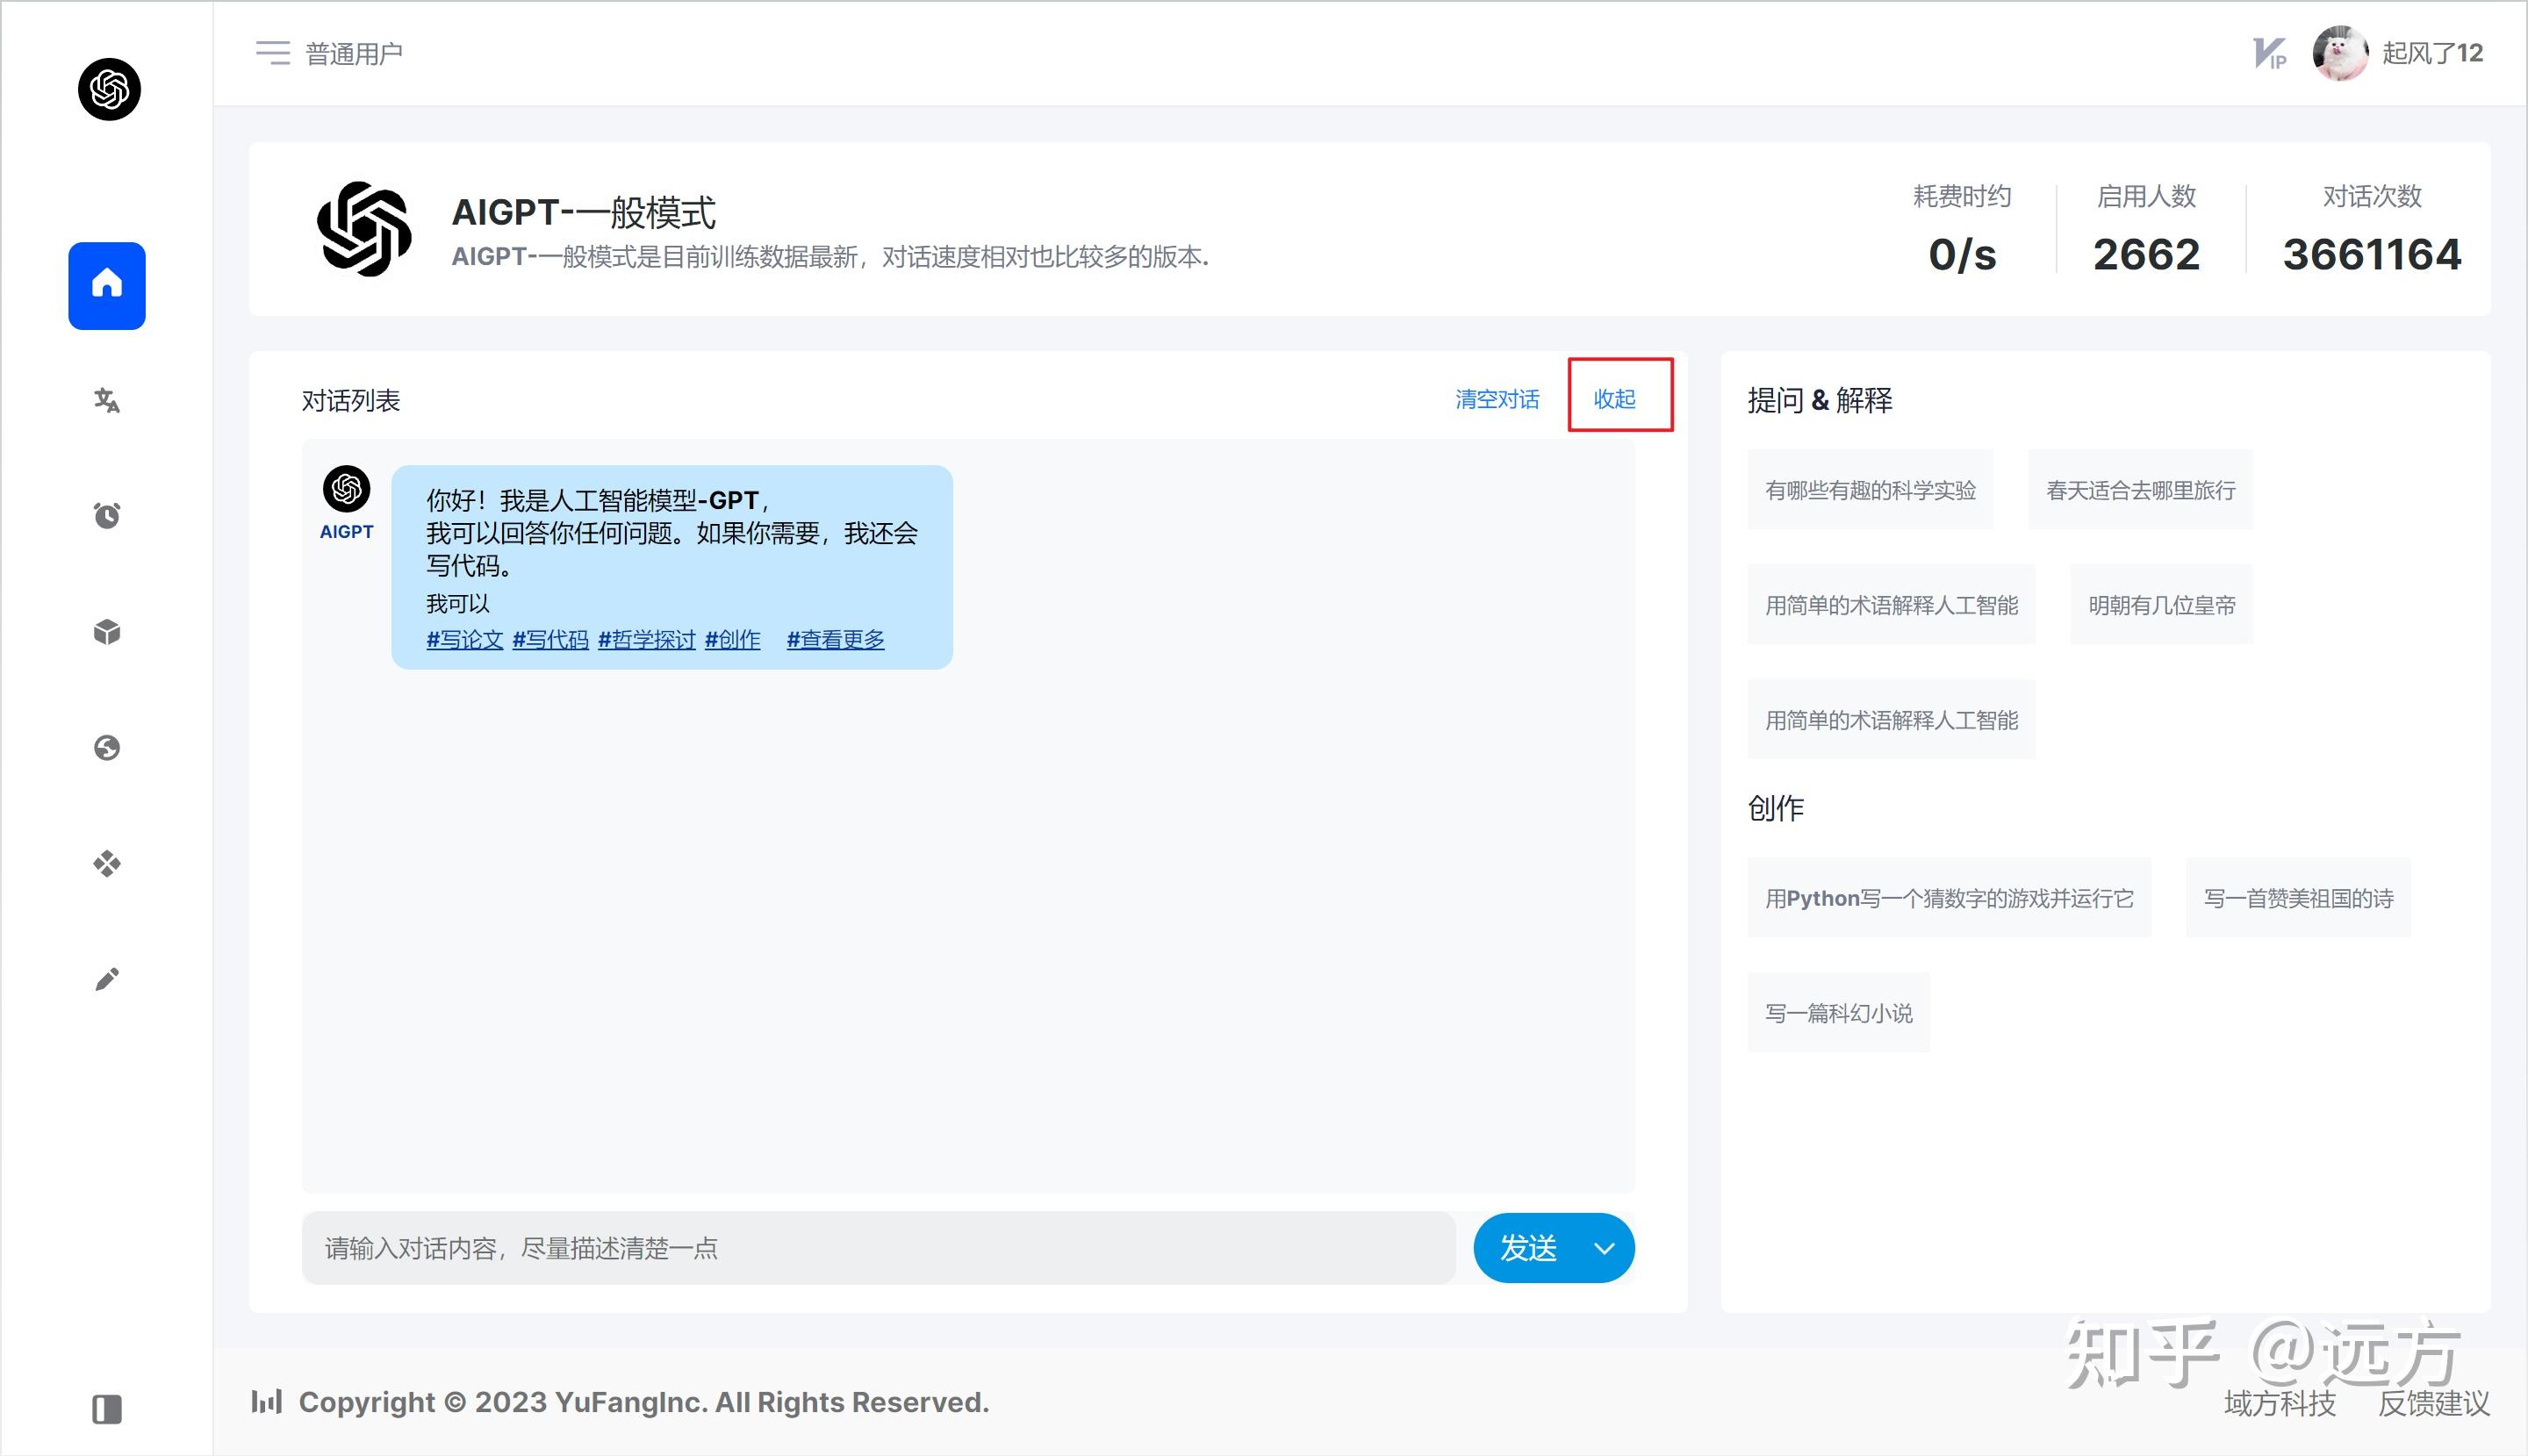Screen dimensions: 2528x1456
Task: Open the alarm clock sidebar icon
Action: 107,516
